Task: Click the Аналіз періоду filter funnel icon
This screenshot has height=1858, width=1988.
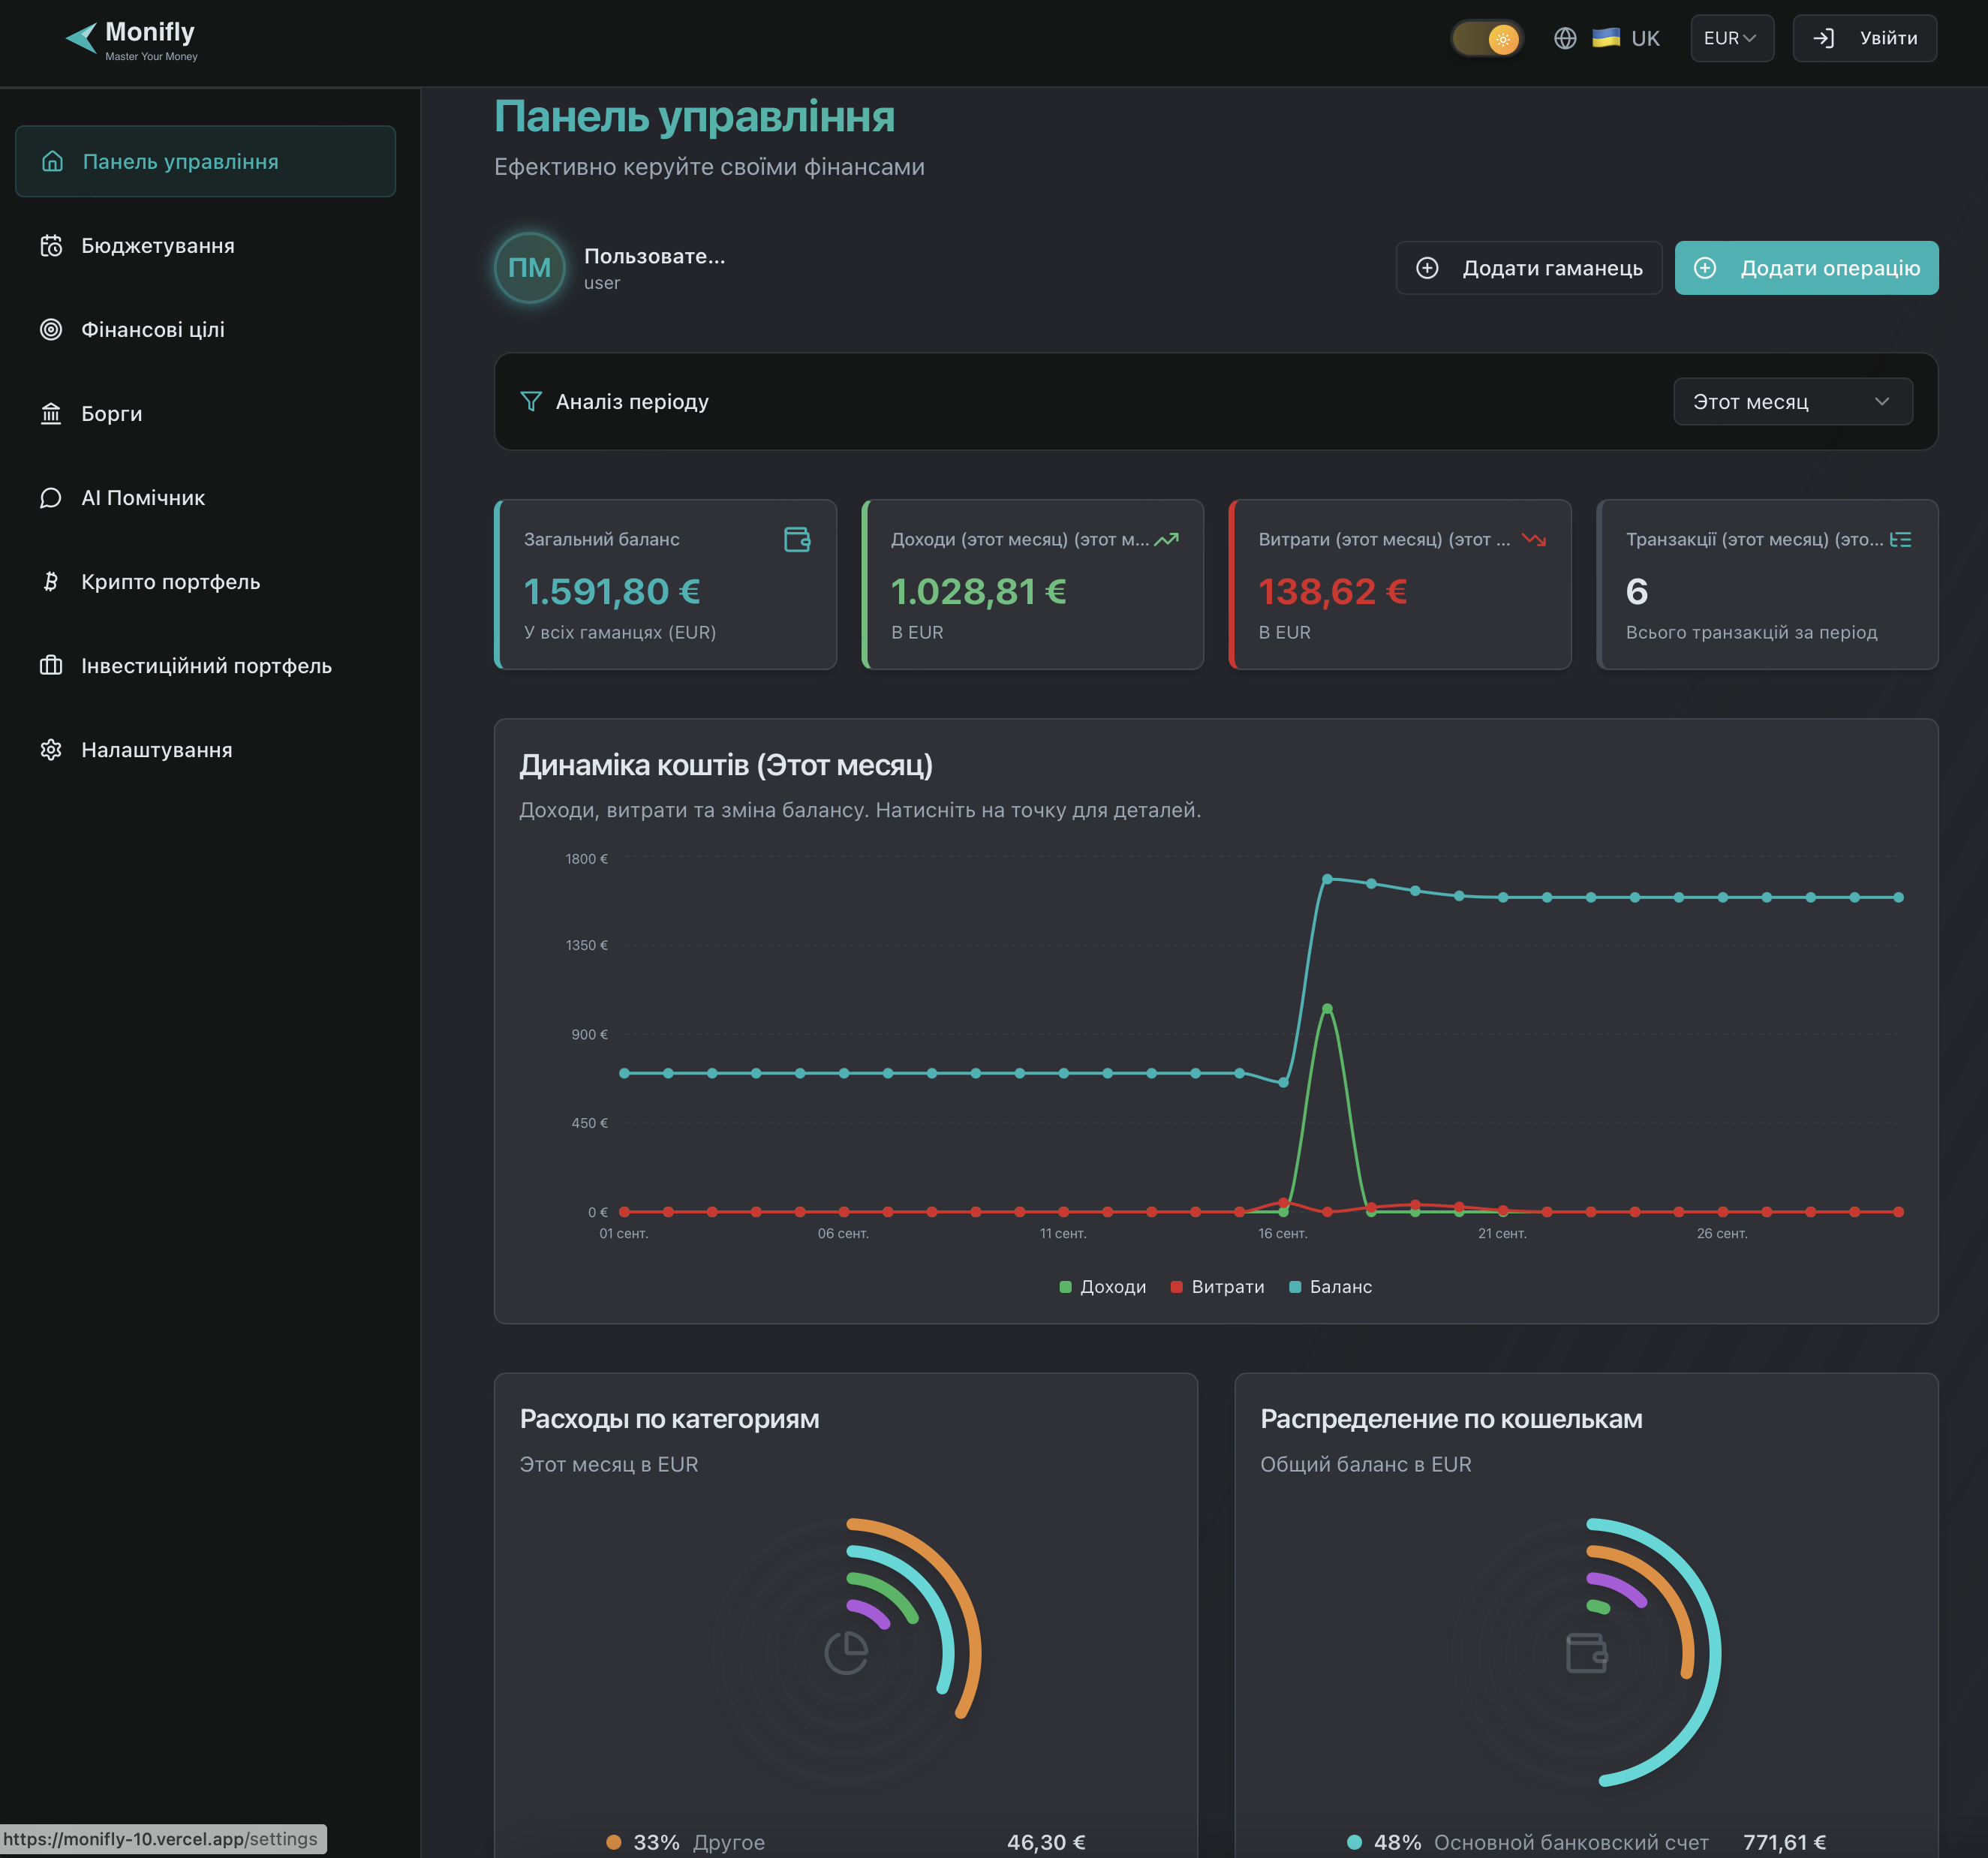Action: point(531,401)
